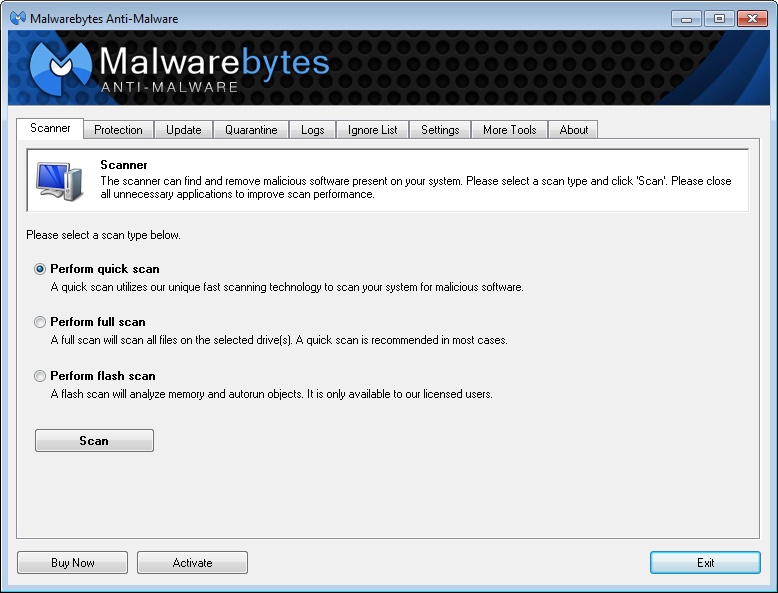Viewport: 778px width, 593px height.
Task: Switch to the Protection tab
Action: (x=118, y=130)
